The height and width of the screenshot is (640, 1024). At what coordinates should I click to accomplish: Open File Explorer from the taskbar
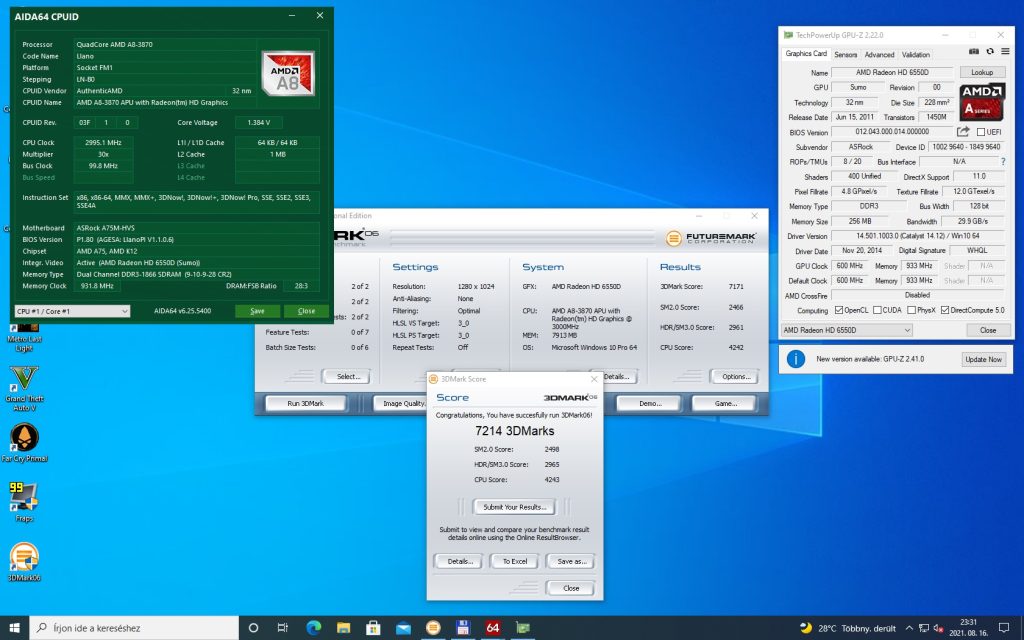[x=344, y=628]
